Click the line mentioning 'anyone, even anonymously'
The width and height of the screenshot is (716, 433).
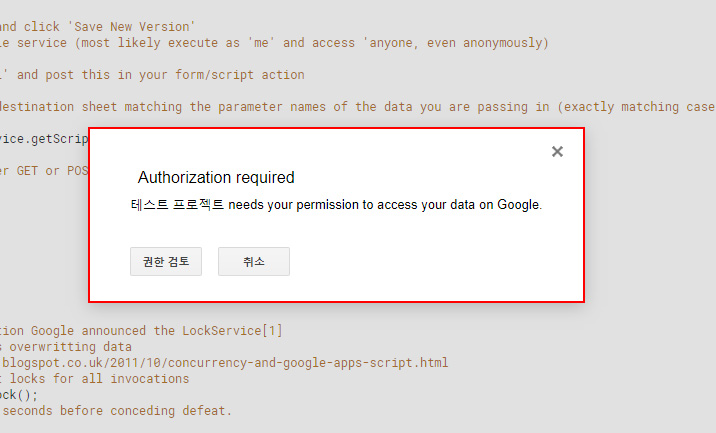click(x=274, y=43)
